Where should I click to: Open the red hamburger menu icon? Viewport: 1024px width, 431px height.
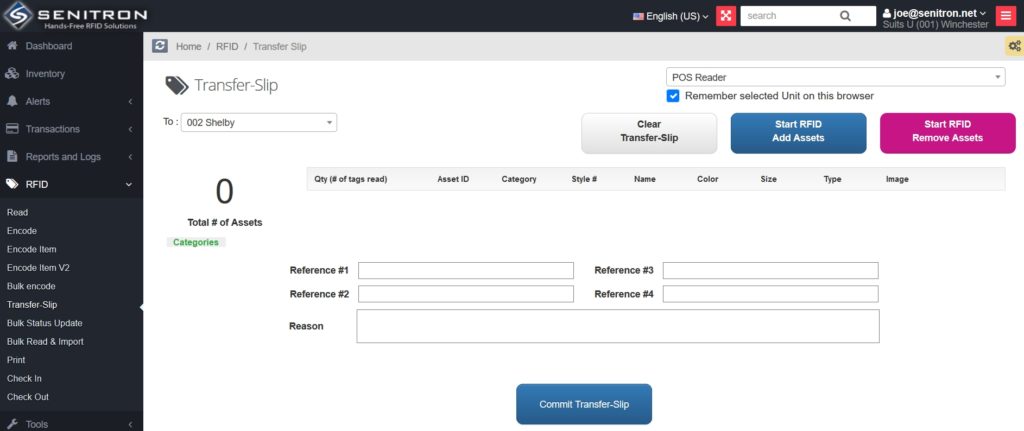(x=1005, y=16)
